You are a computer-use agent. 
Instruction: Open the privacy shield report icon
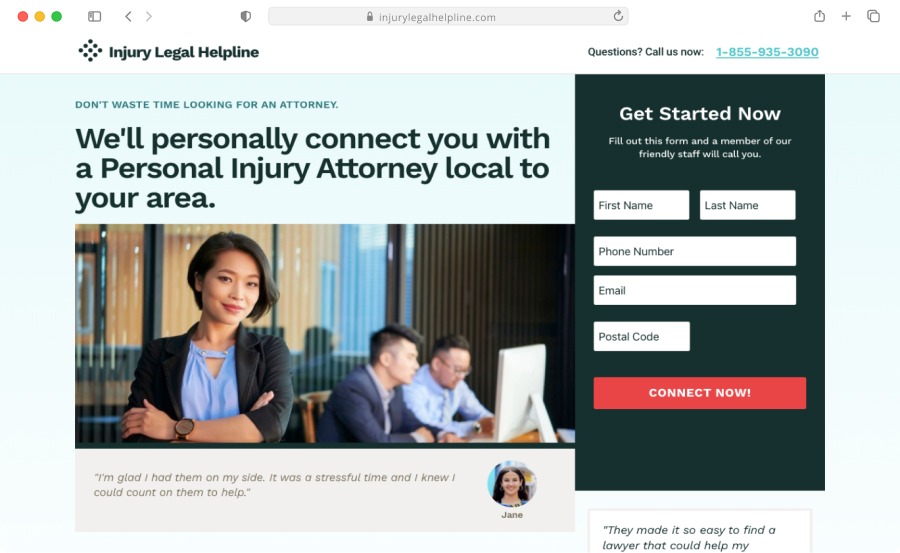[x=246, y=17]
